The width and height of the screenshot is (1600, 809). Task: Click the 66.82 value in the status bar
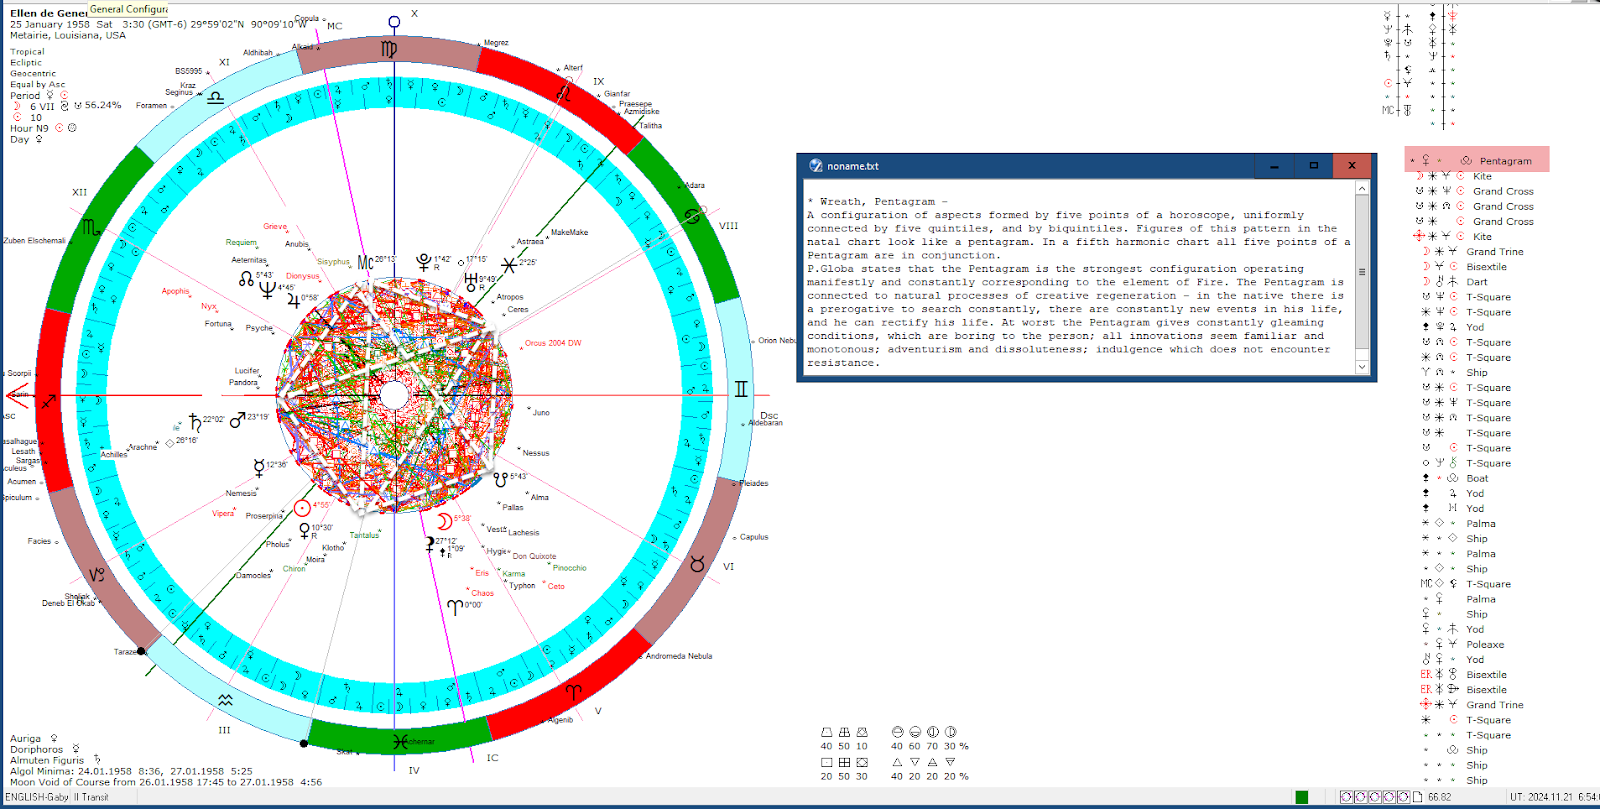click(1440, 797)
